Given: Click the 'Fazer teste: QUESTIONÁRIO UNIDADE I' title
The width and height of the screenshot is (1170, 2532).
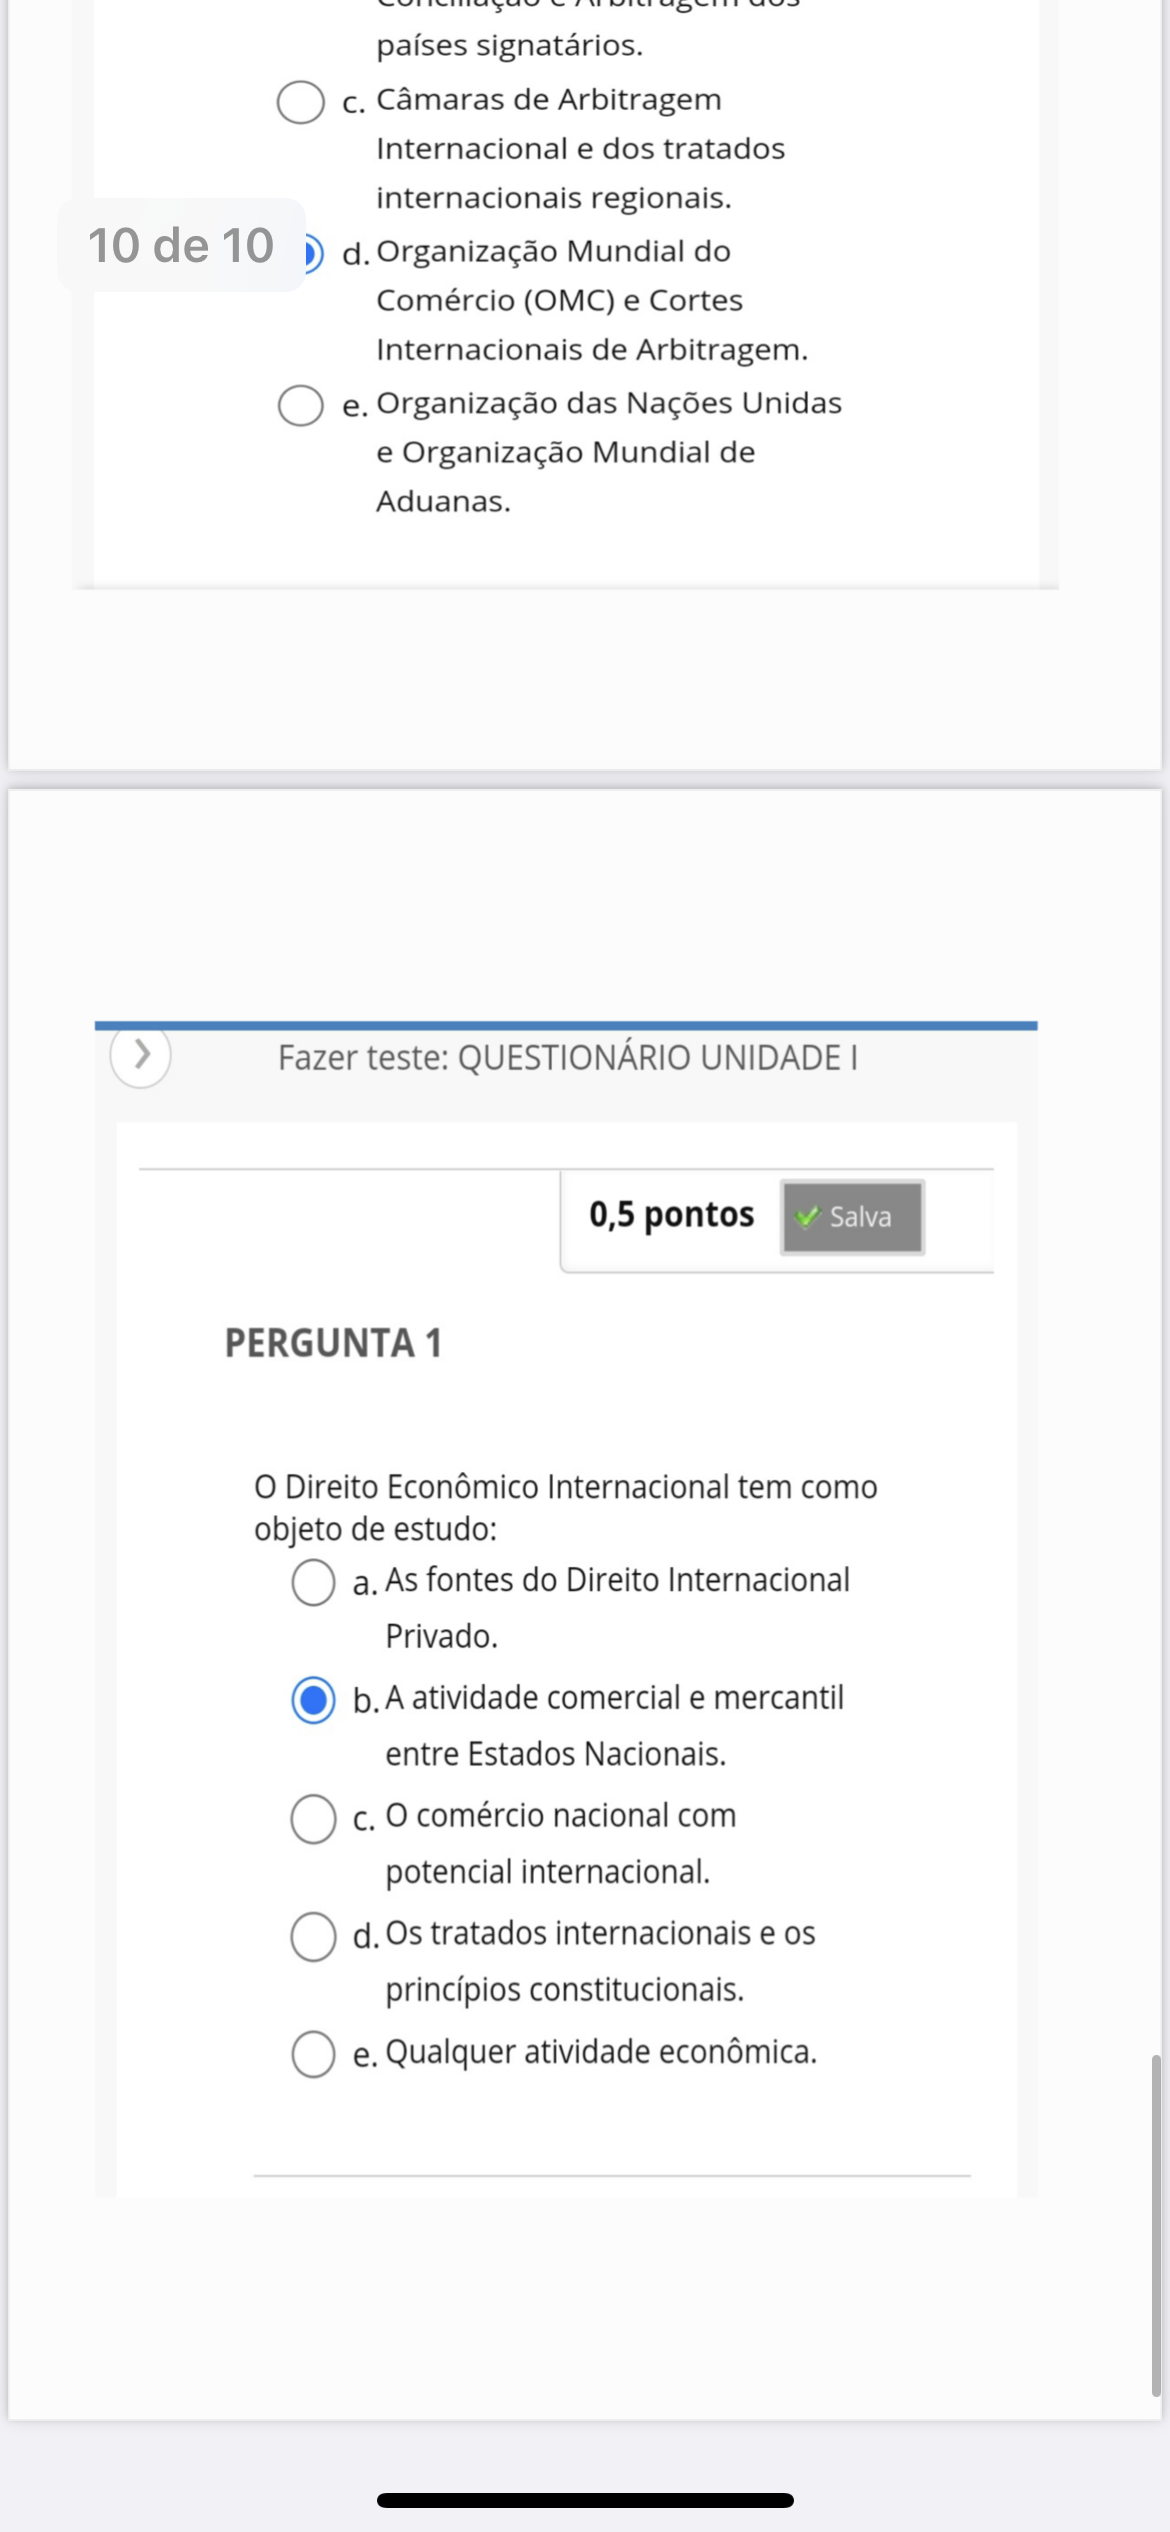Looking at the screenshot, I should [567, 1058].
